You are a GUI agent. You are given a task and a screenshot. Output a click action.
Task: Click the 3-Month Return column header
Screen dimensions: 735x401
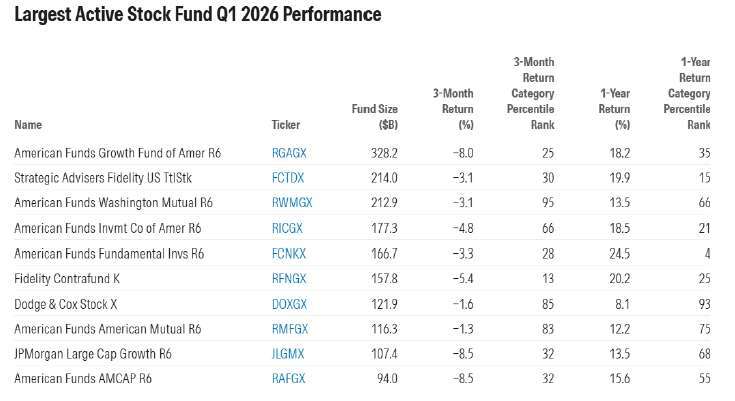452,109
